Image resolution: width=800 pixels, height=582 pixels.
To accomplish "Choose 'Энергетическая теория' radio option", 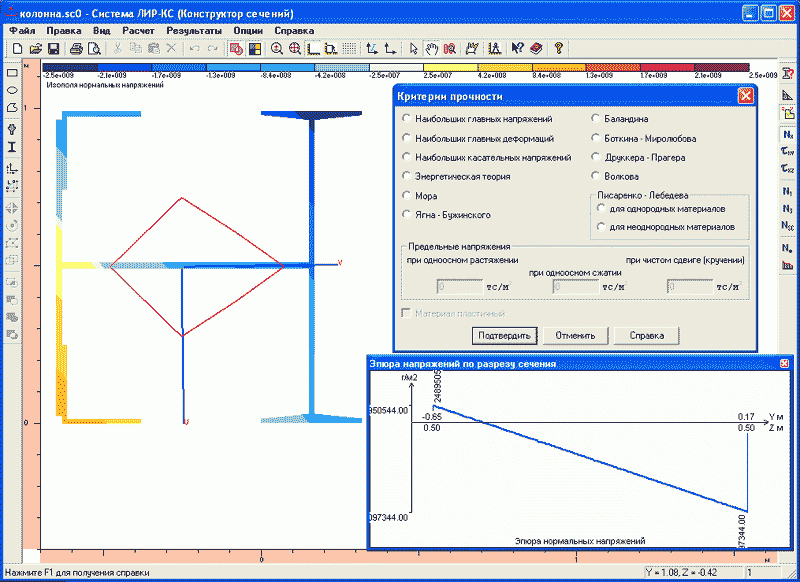I will pyautogui.click(x=405, y=176).
